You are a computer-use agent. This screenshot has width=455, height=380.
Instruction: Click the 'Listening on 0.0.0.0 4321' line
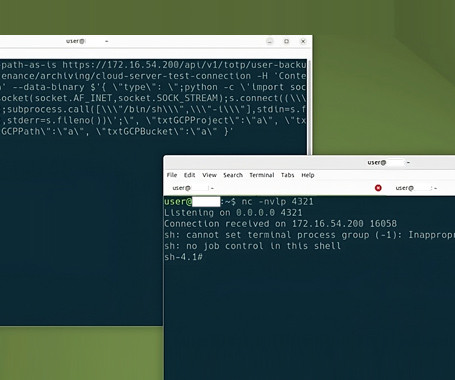(233, 213)
